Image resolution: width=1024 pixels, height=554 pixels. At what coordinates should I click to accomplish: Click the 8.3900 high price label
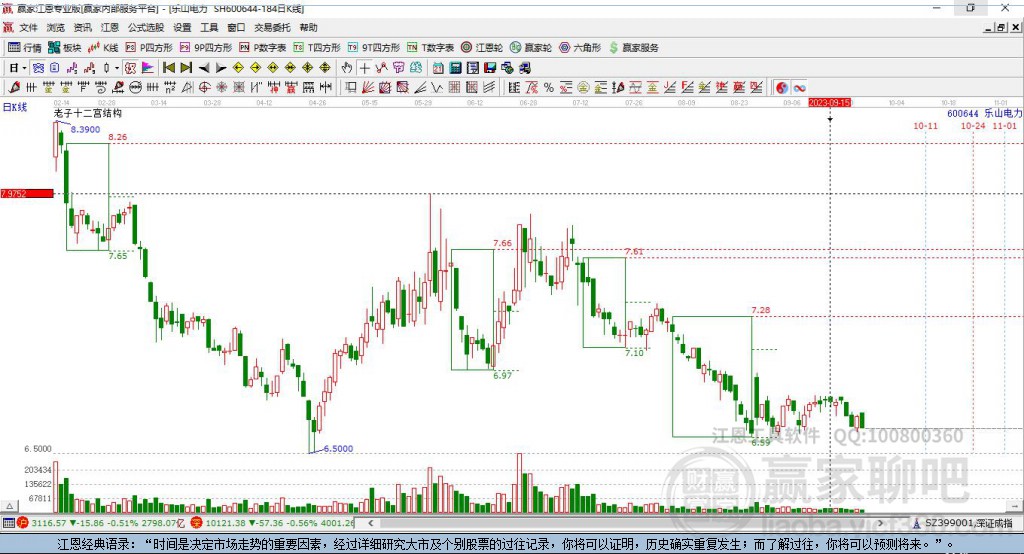click(x=86, y=129)
